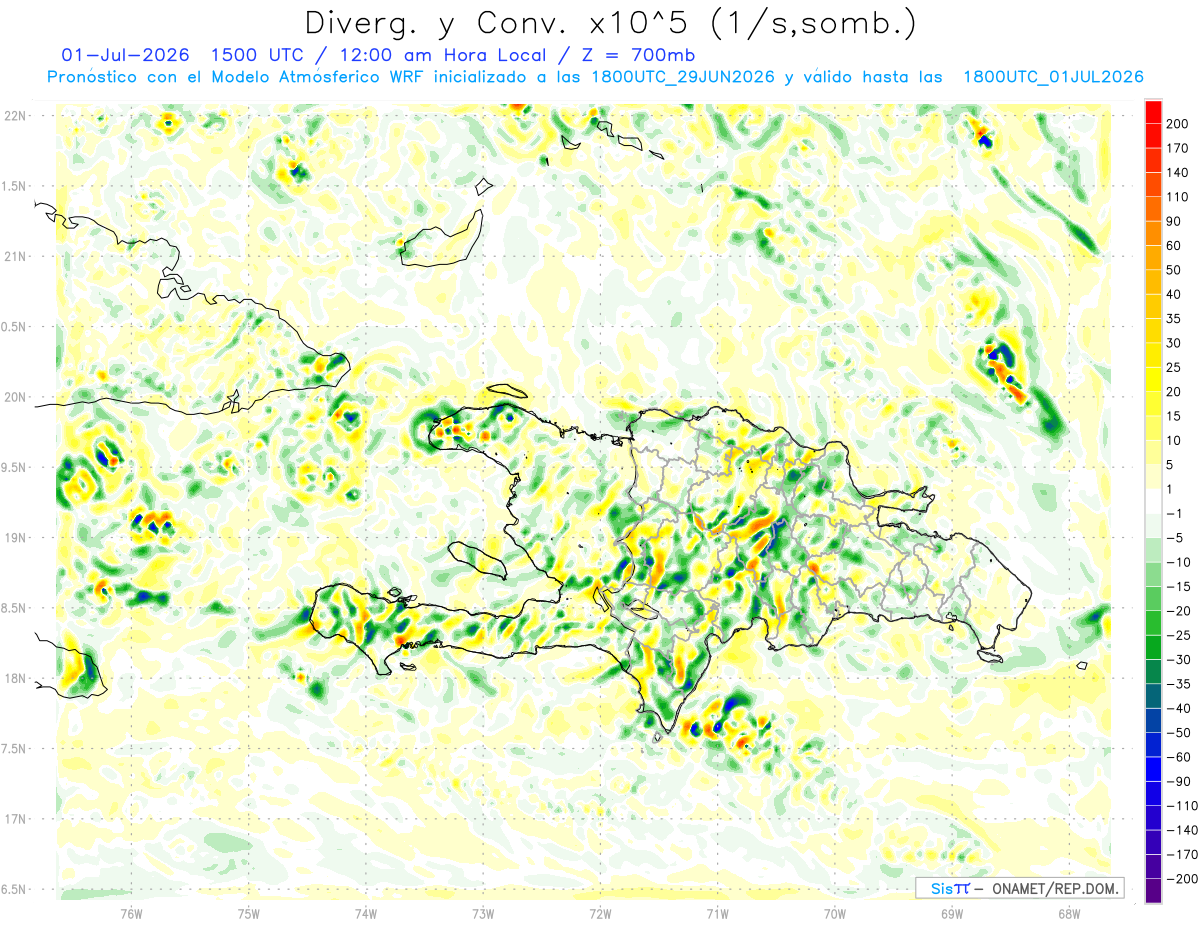Click the 200 value on the color scale
Viewport: 1200px width, 927px height.
tap(1178, 123)
